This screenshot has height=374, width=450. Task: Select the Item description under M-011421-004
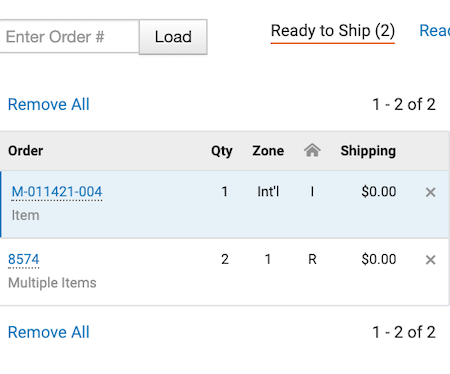click(x=25, y=215)
